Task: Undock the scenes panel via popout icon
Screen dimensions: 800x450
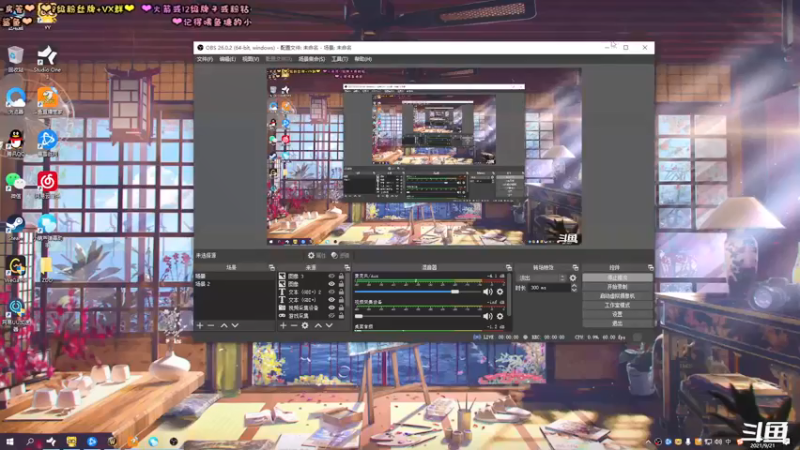Action: pos(271,267)
